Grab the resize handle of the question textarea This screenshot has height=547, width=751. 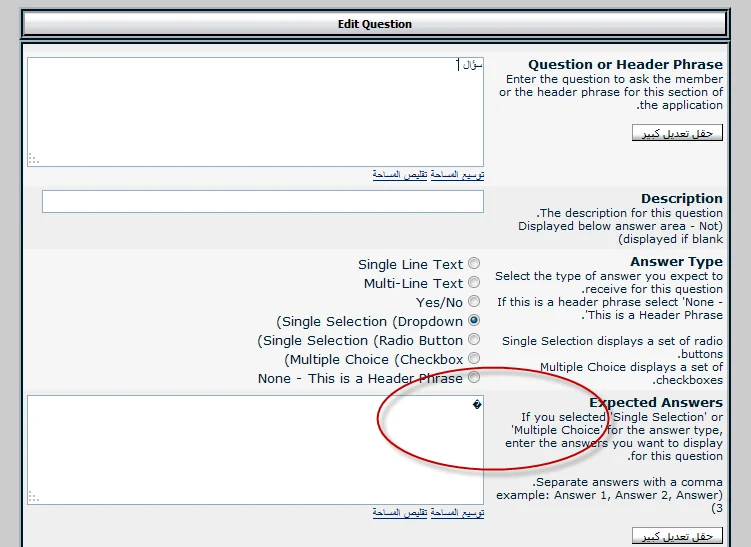pyautogui.click(x=33, y=158)
